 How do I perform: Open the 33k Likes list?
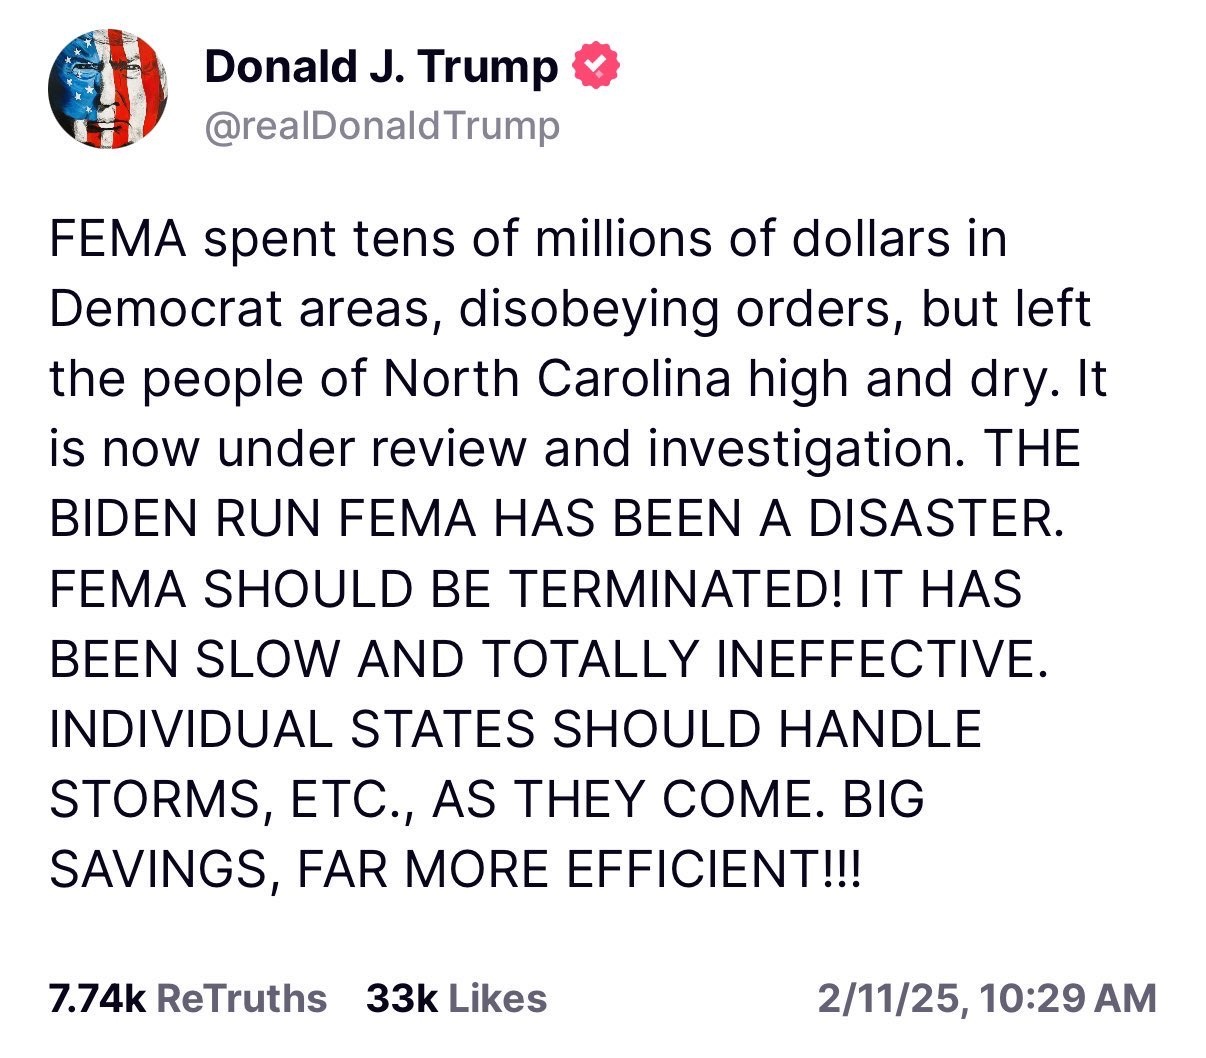(x=456, y=998)
